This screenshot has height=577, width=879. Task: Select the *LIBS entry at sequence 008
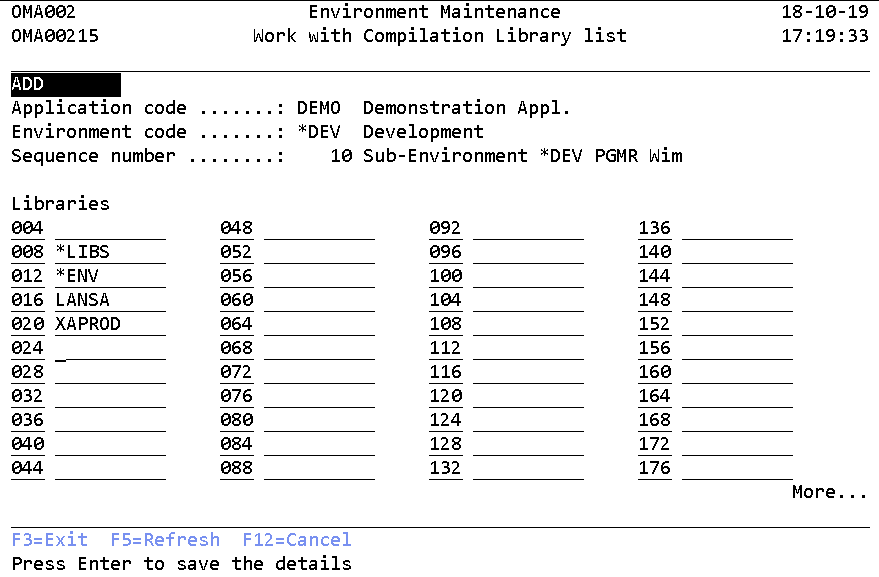[110, 253]
